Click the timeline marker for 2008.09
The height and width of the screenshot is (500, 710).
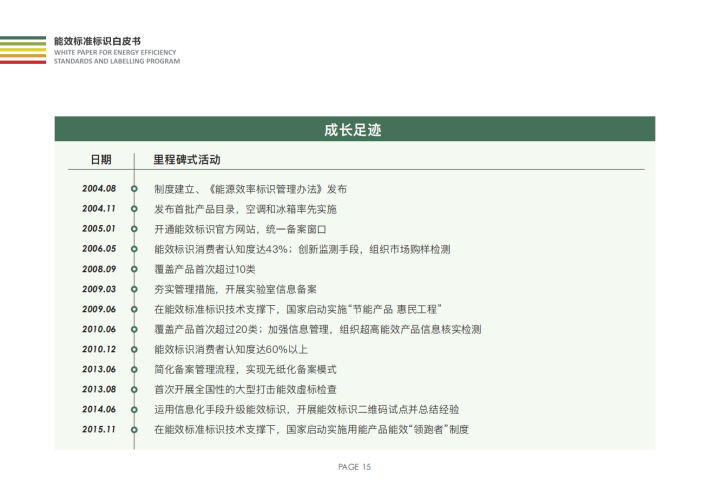(134, 269)
